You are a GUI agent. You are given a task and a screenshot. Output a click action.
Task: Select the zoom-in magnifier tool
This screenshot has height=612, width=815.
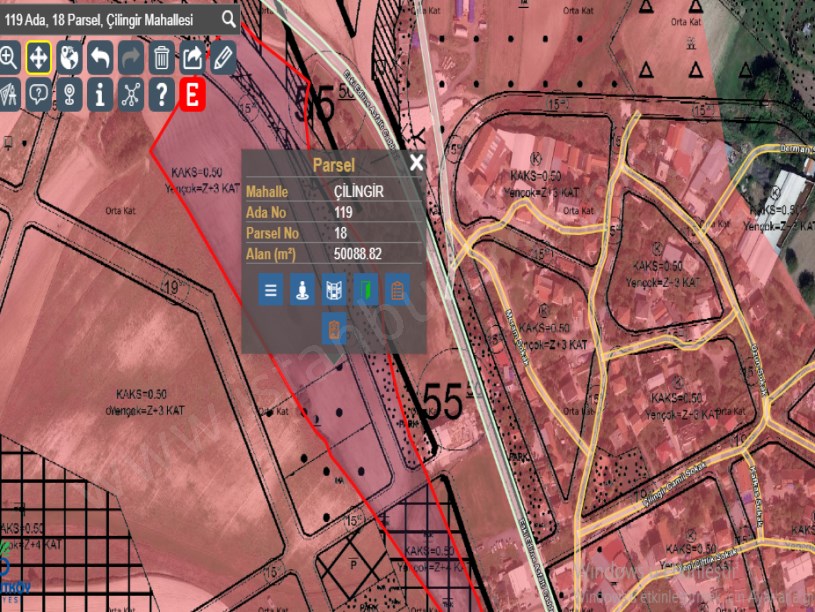8,58
